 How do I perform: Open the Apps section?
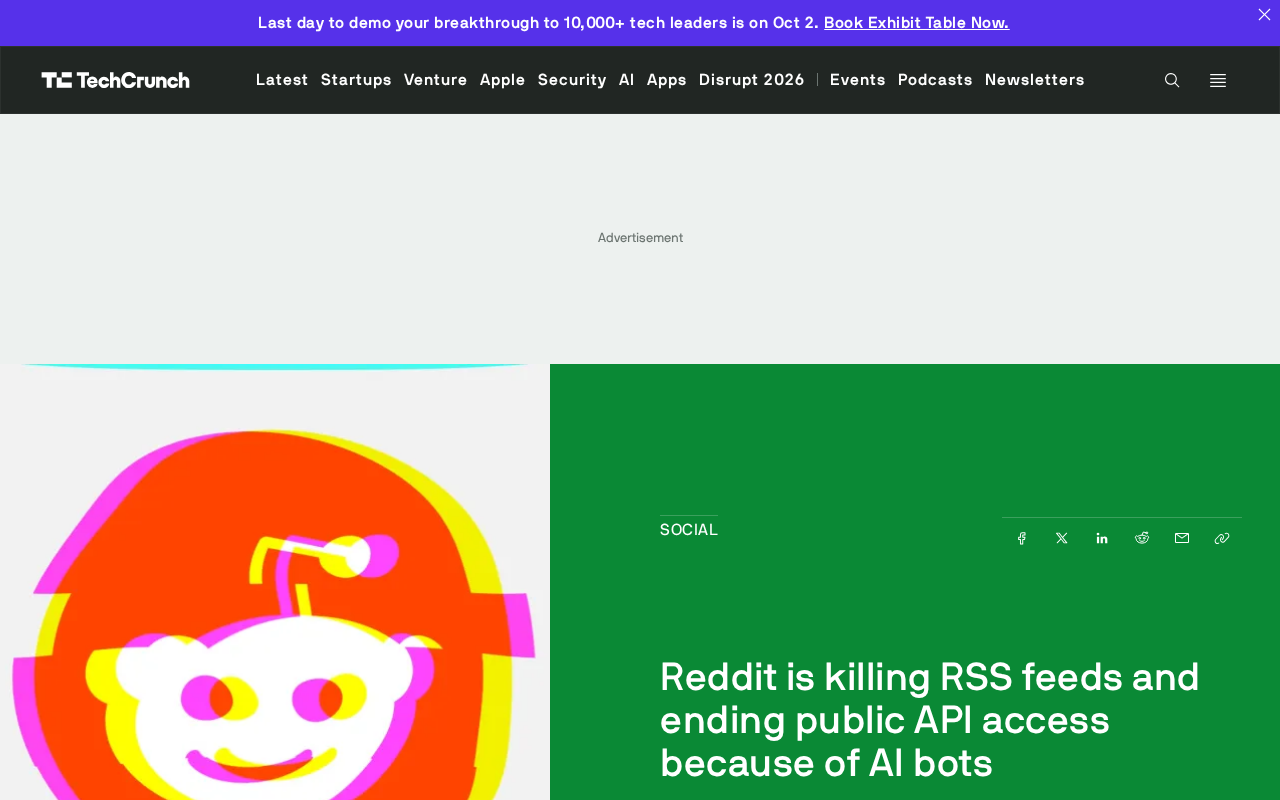pos(667,80)
